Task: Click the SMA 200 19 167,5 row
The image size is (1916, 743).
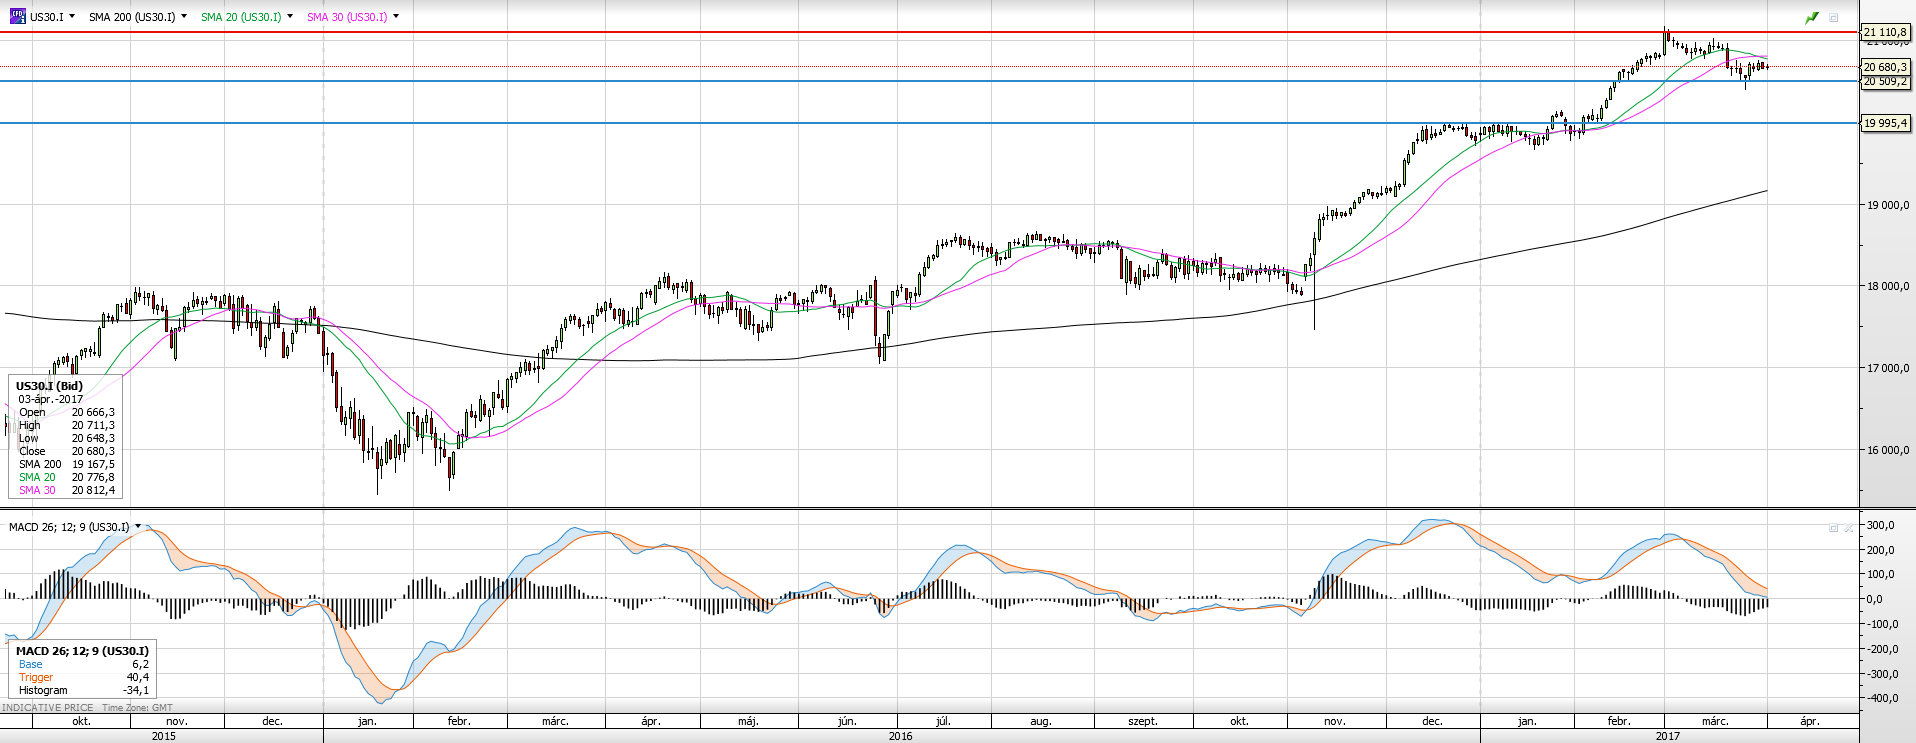Action: click(66, 464)
